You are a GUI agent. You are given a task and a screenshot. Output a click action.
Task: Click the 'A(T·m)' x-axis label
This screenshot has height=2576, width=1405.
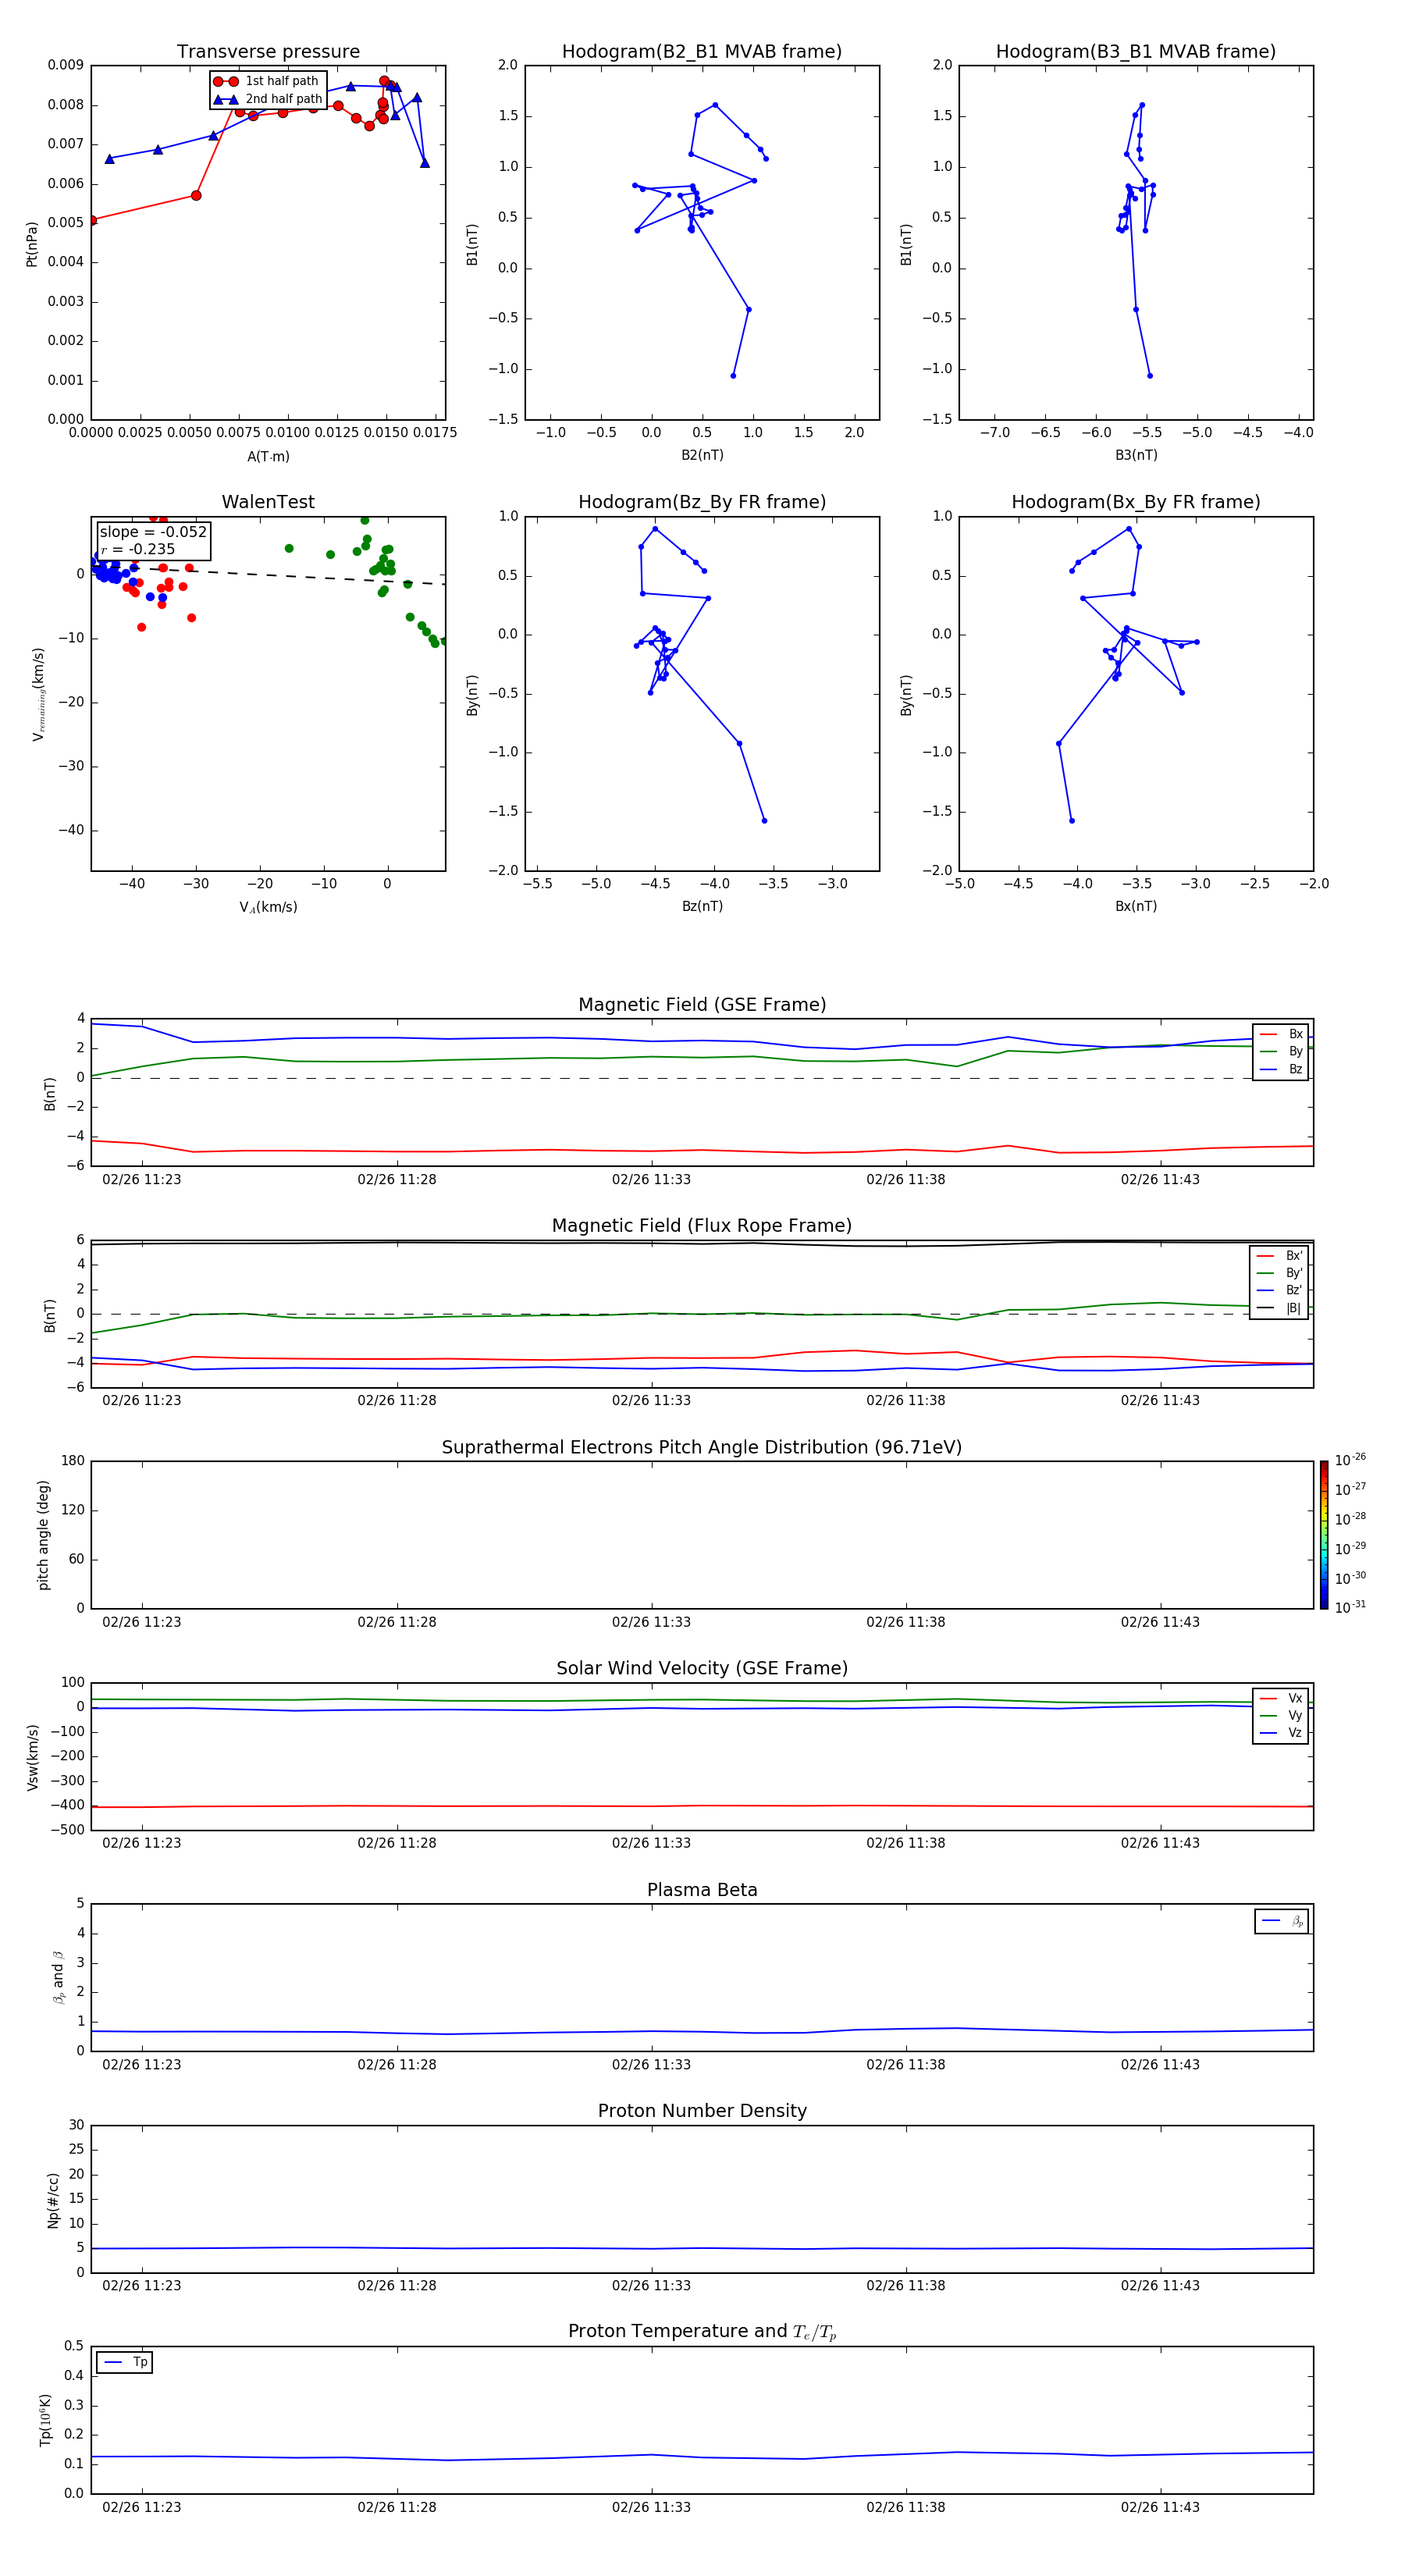tap(268, 457)
